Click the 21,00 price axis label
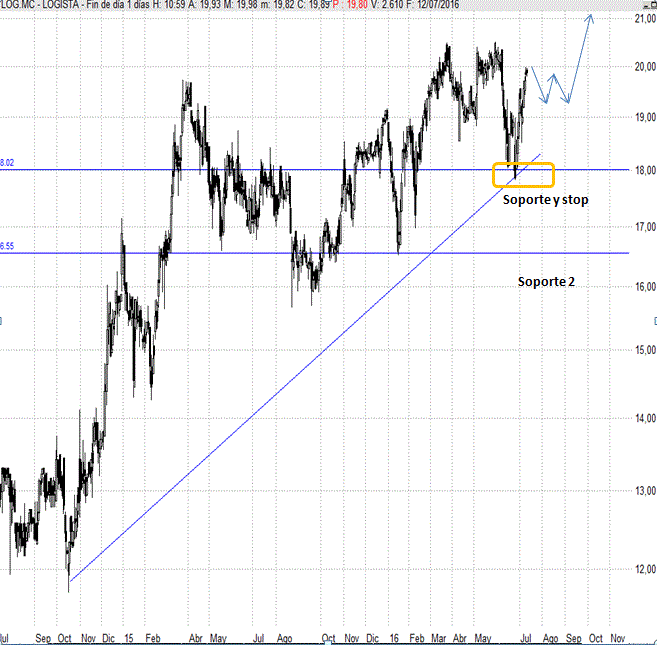This screenshot has width=657, height=645. [645, 18]
